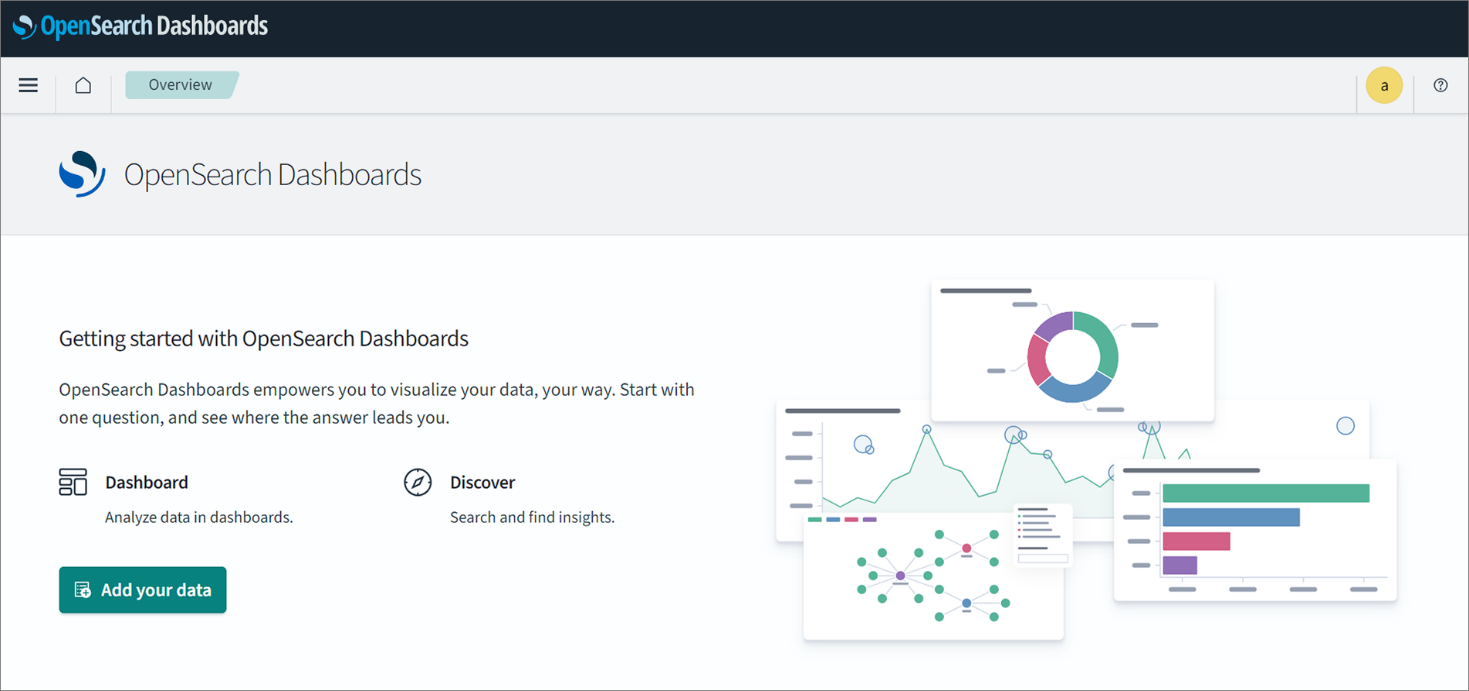This screenshot has height=691, width=1469.
Task: Click the OpenSearch Dashboards logo in the header
Action: click(x=140, y=26)
